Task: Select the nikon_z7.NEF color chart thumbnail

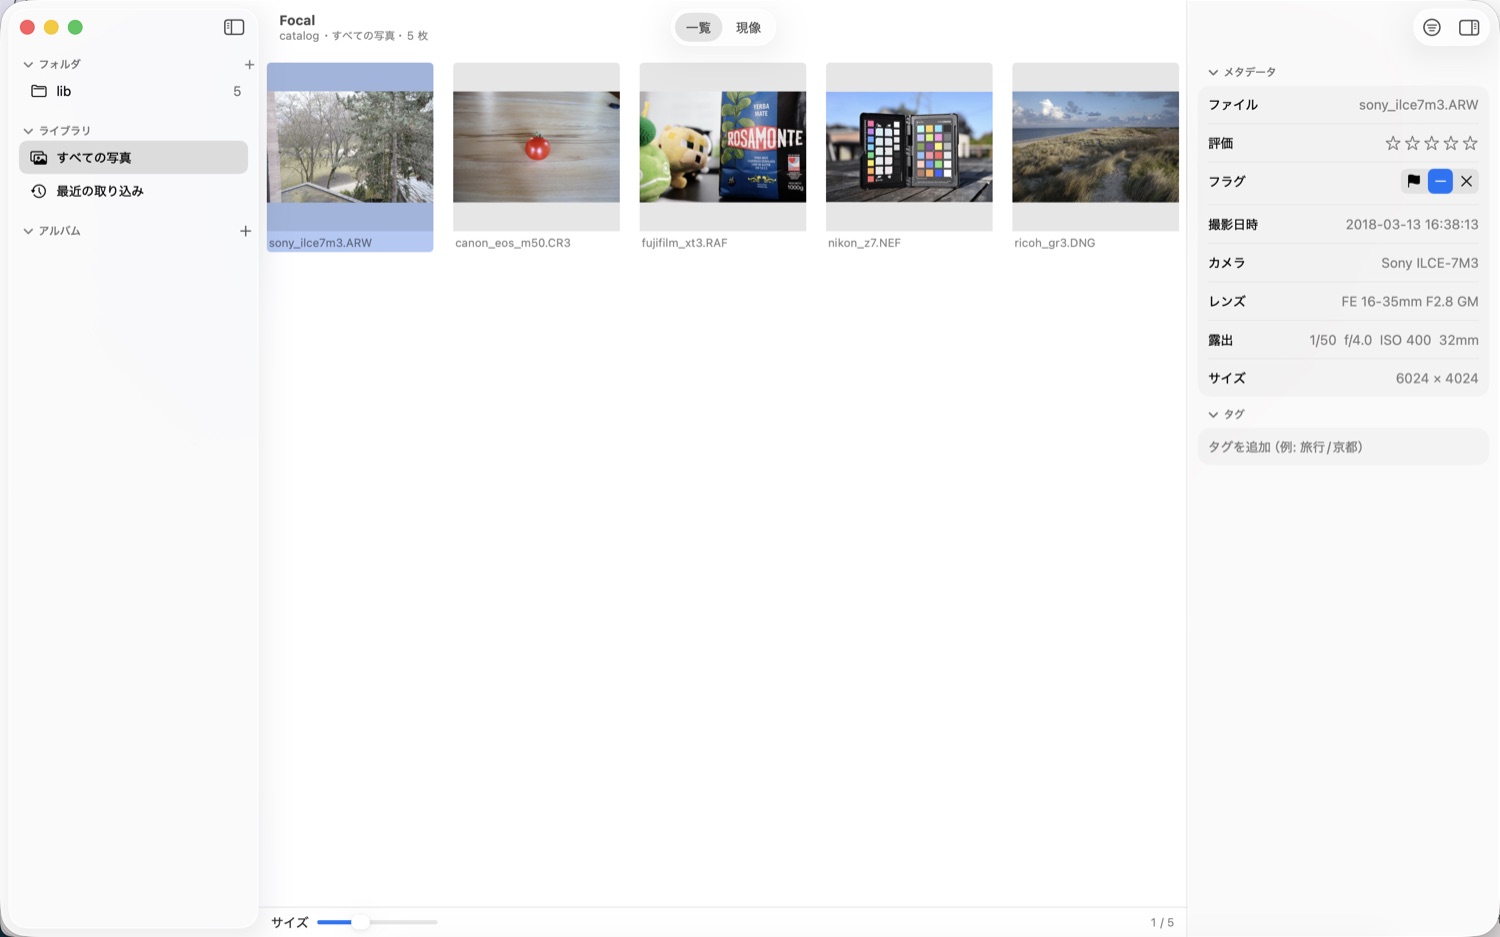Action: click(x=909, y=147)
